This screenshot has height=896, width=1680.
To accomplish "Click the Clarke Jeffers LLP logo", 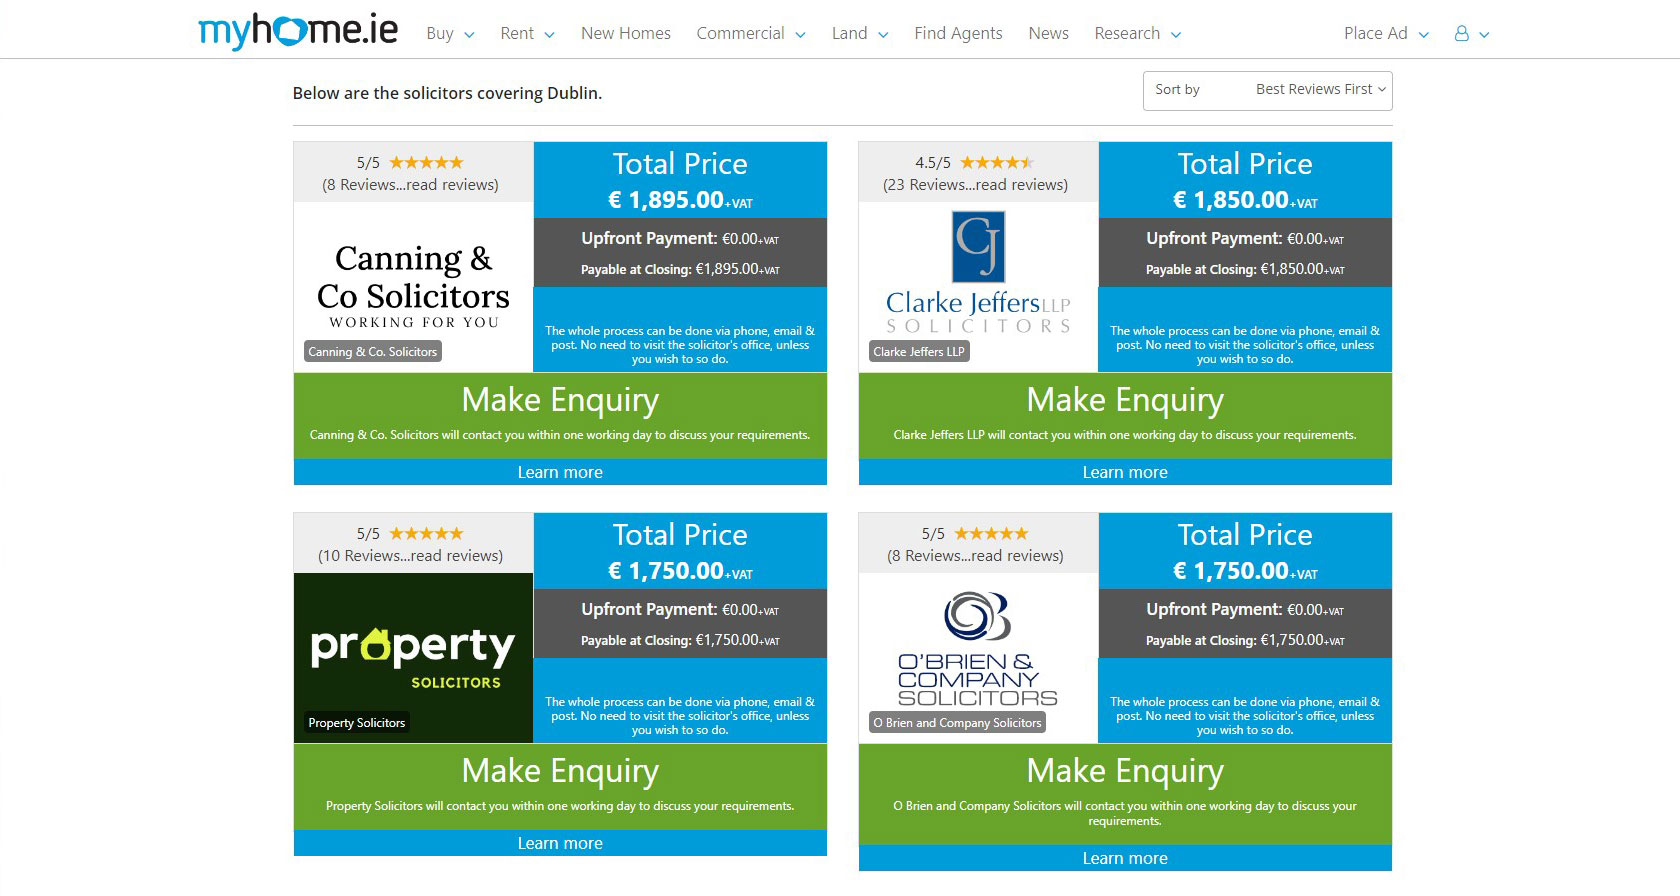I will coord(978,272).
